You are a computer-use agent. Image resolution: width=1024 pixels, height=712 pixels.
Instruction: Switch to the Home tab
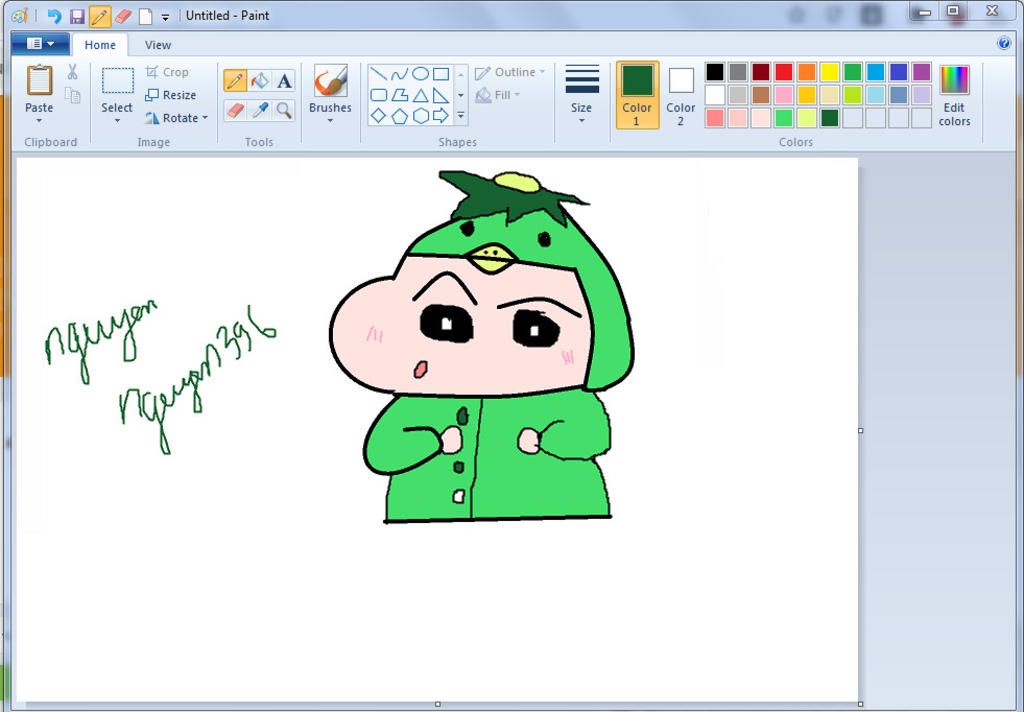tap(100, 45)
